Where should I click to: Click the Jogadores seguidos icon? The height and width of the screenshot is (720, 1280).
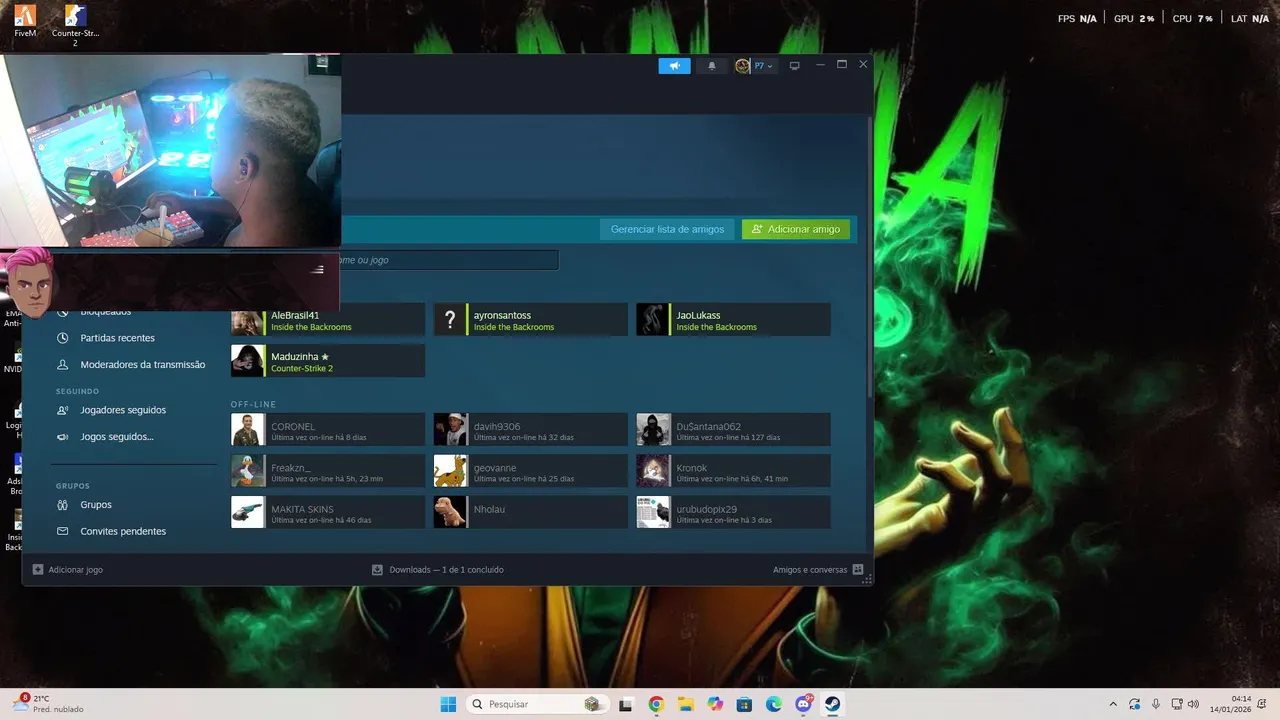point(63,410)
